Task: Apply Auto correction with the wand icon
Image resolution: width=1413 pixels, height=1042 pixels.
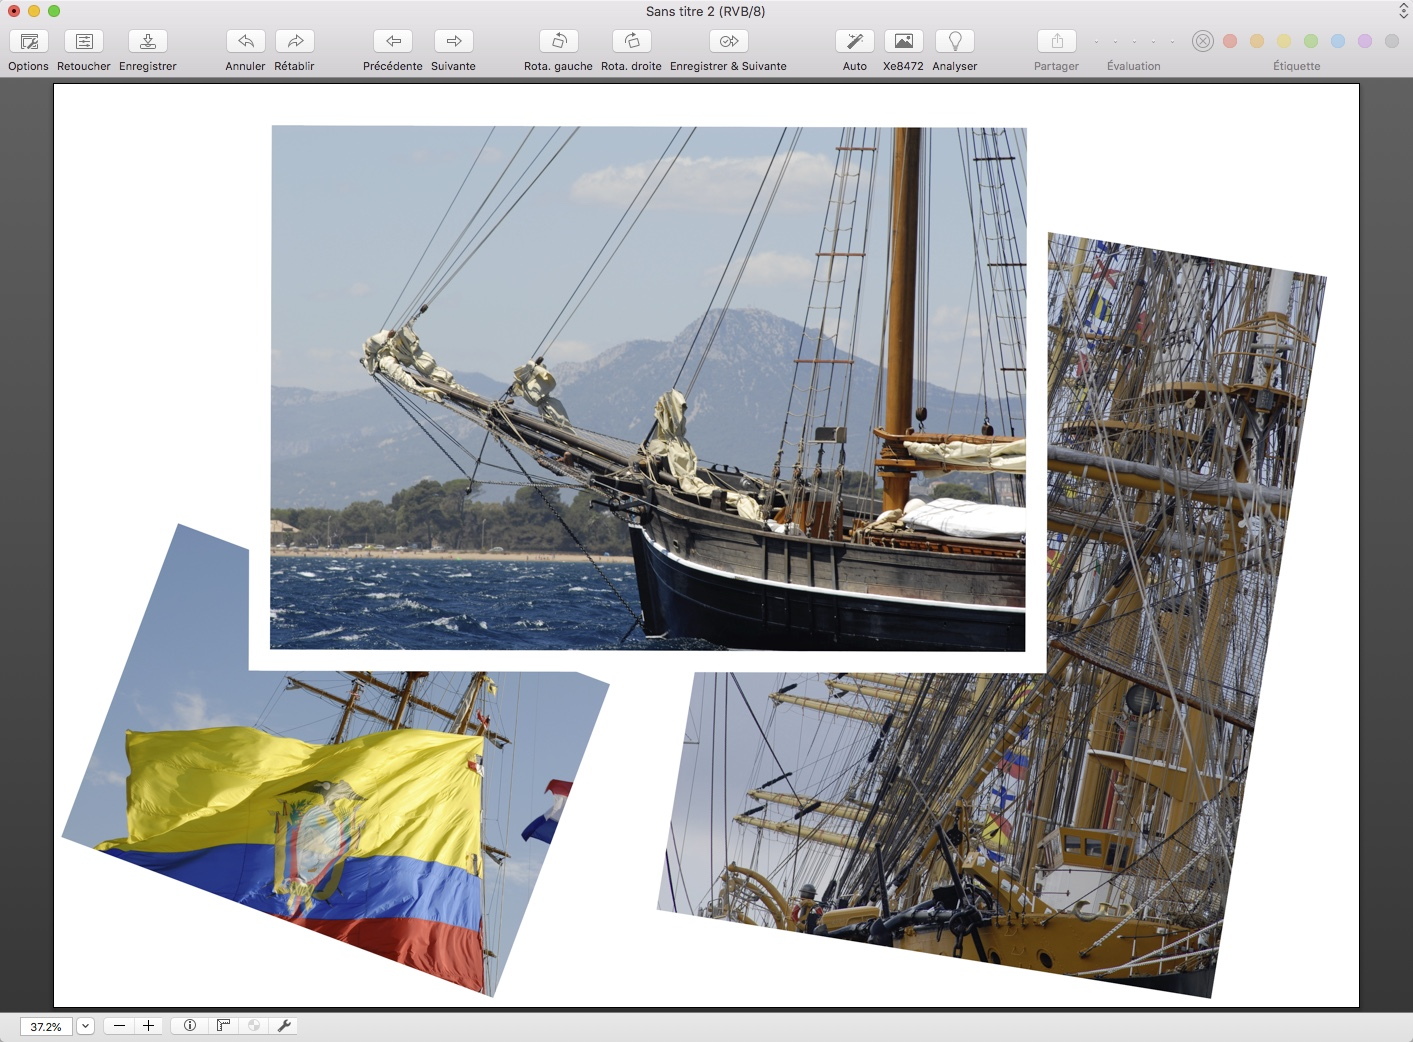Action: pos(855,41)
